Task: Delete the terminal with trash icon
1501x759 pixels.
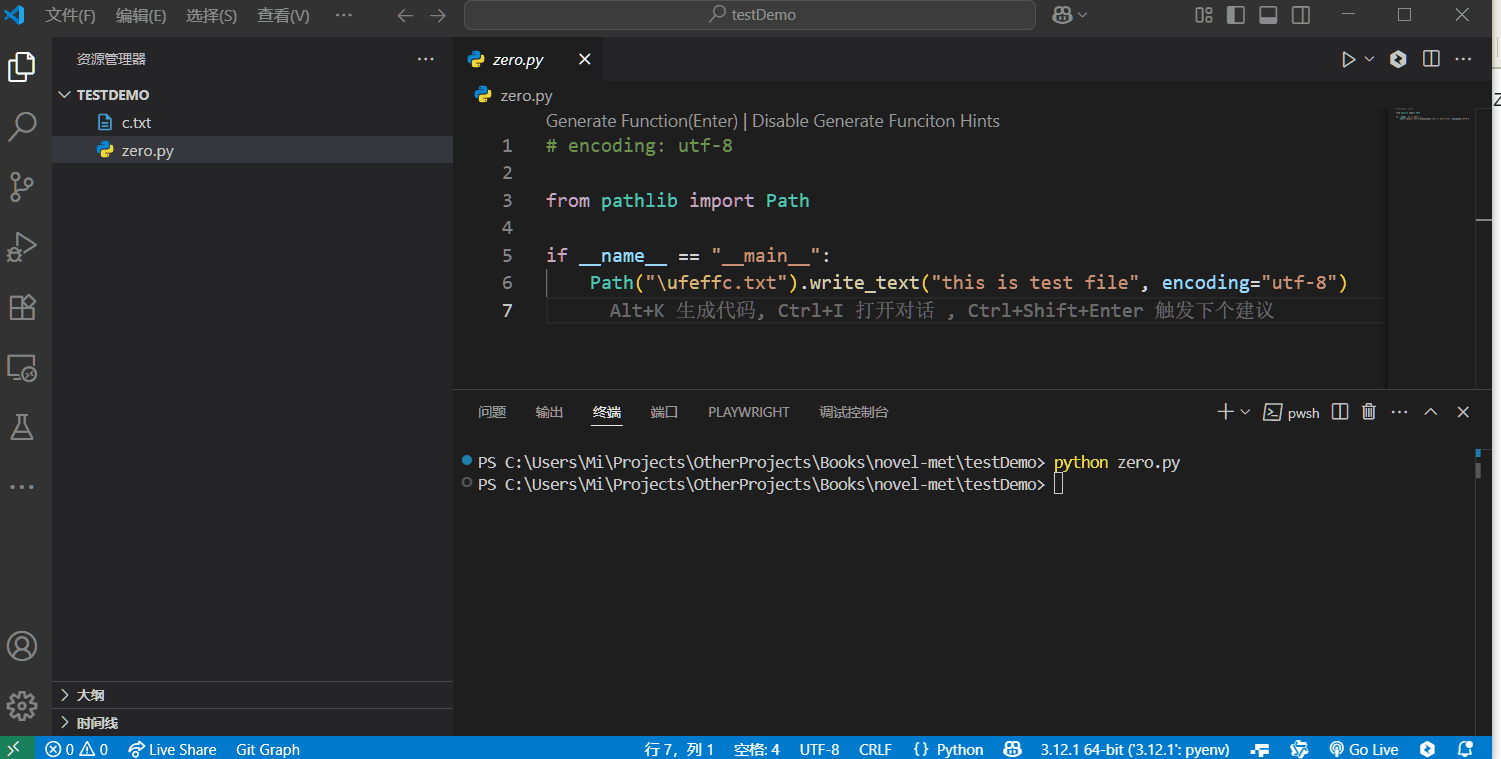Action: (1369, 412)
